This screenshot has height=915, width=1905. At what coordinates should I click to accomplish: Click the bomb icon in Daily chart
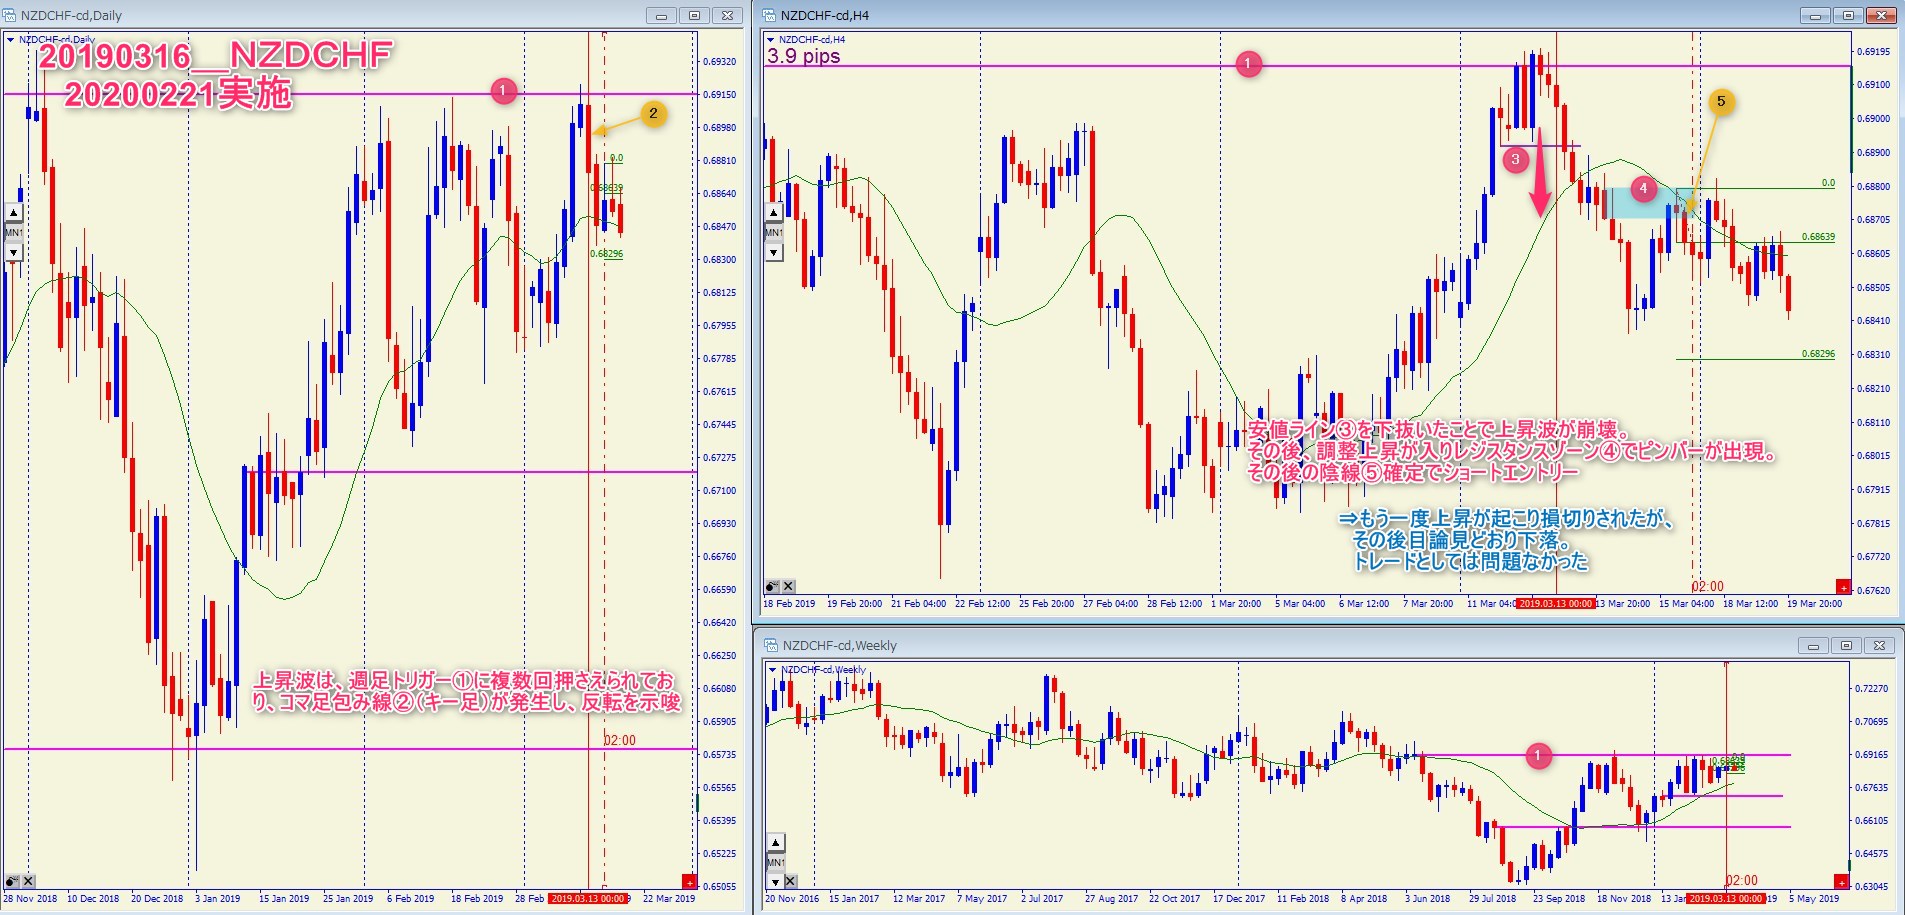(11, 881)
